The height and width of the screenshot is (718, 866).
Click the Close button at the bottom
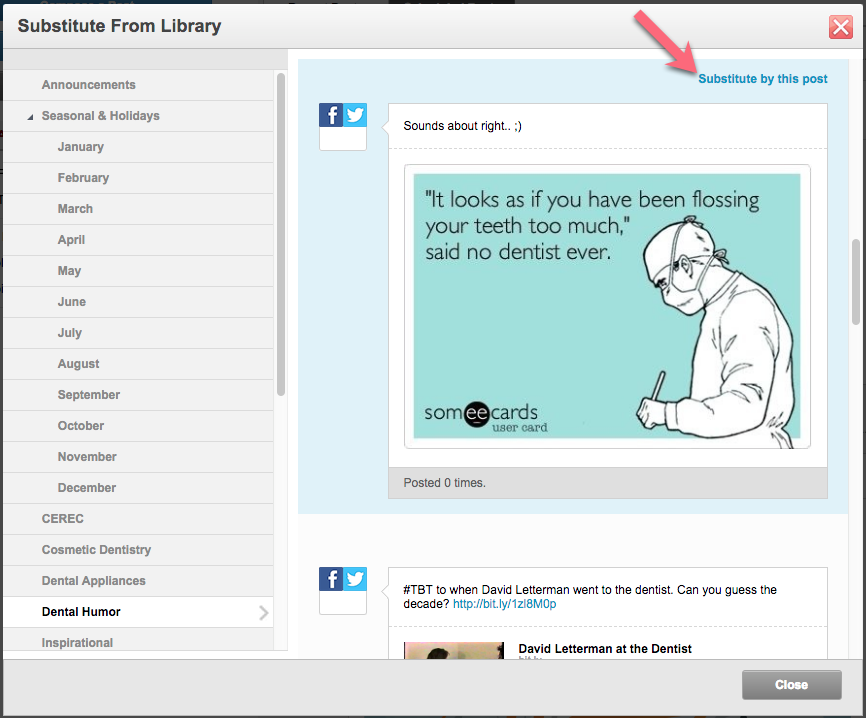pyautogui.click(x=791, y=685)
